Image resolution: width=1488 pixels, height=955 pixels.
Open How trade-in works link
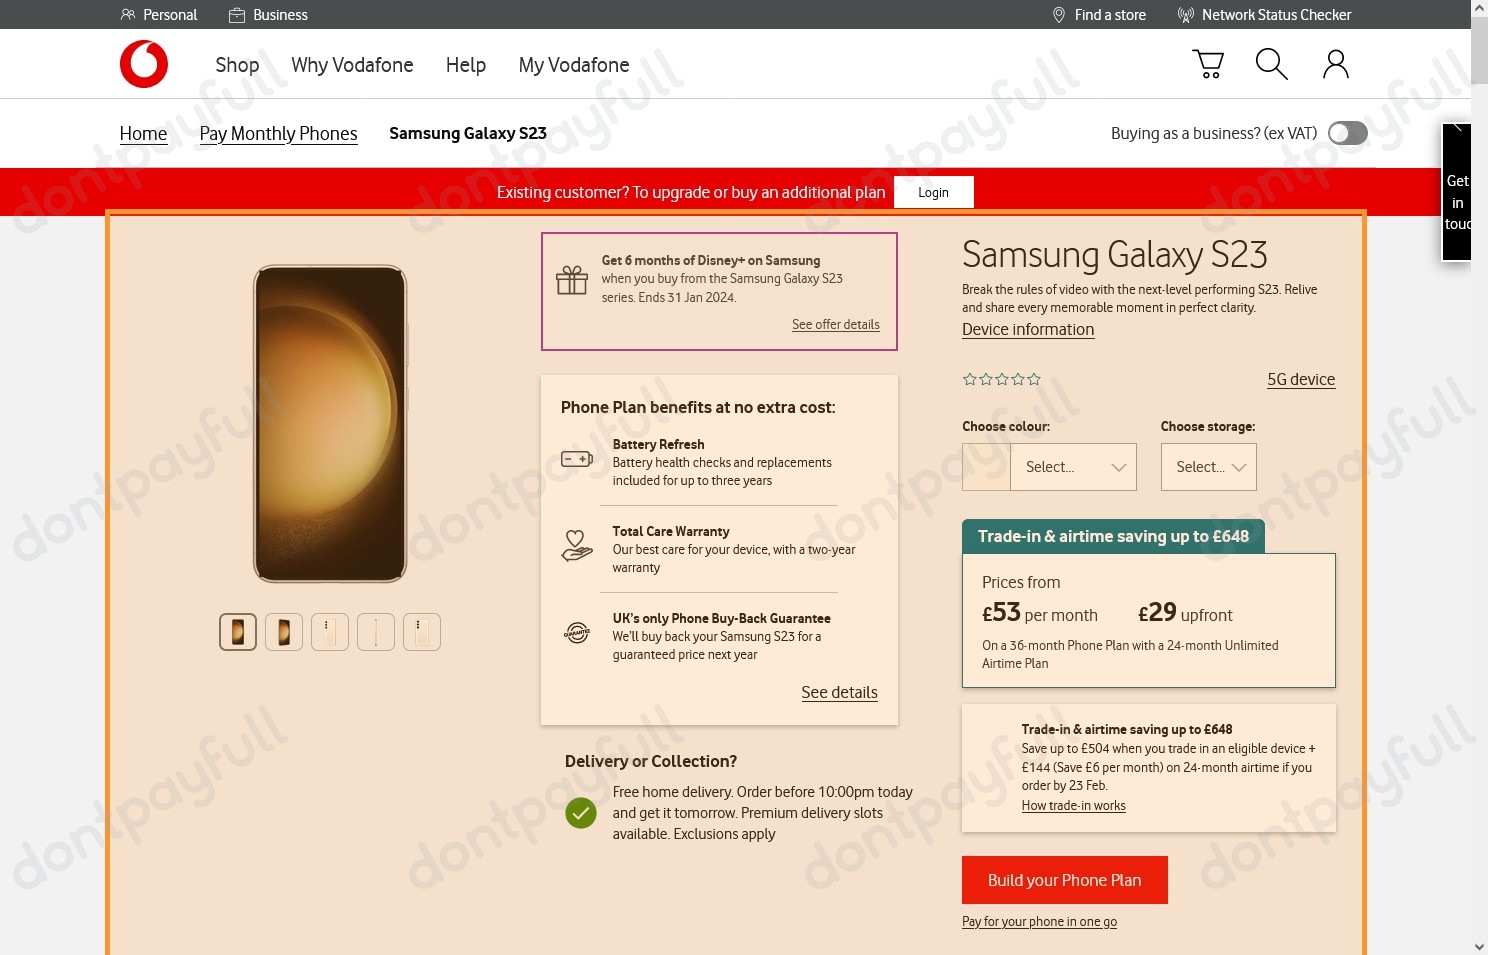(1074, 806)
